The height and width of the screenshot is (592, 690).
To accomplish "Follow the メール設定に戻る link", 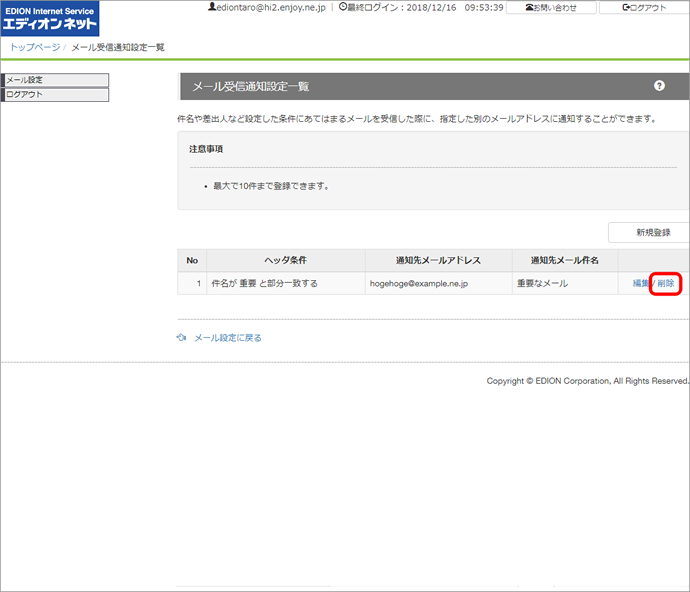I will 227,338.
